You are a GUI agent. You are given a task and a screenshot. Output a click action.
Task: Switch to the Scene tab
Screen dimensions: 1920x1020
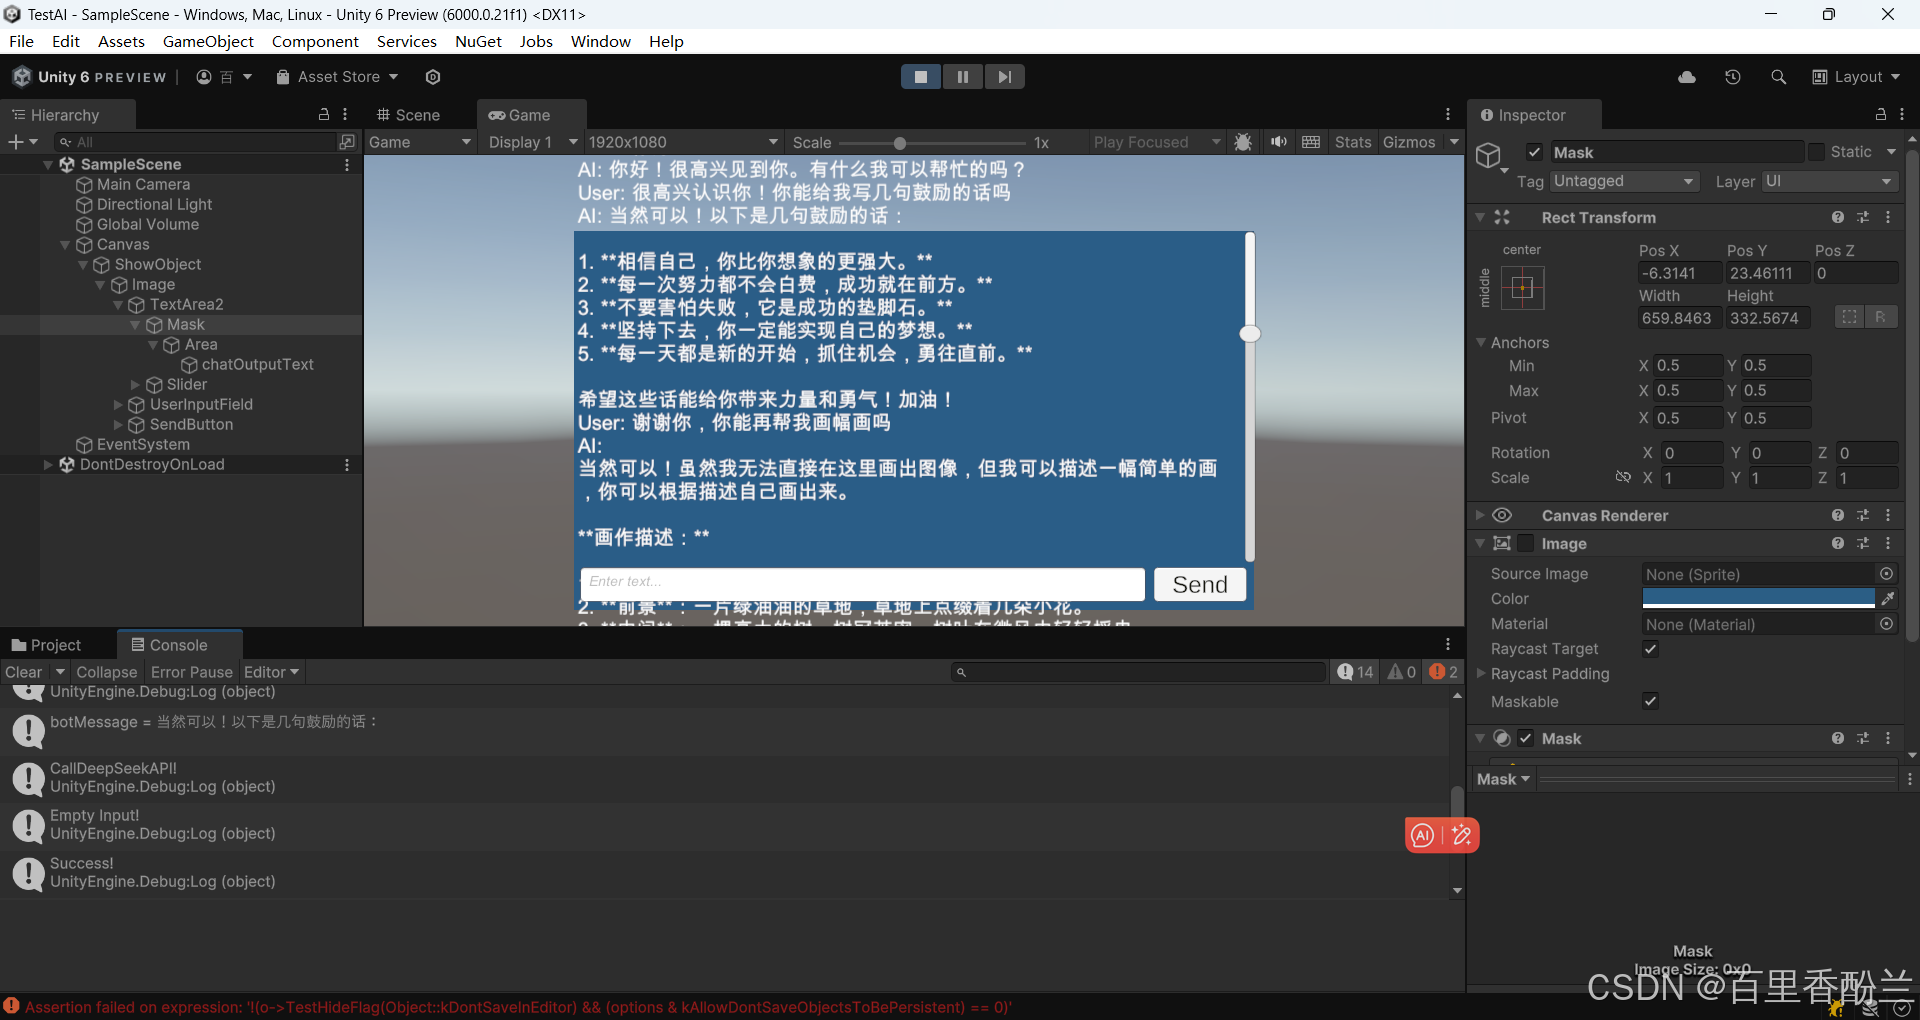click(x=408, y=115)
